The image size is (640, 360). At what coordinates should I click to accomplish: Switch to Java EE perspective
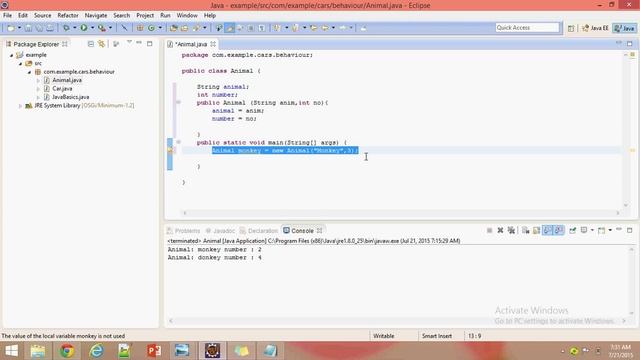(x=595, y=28)
